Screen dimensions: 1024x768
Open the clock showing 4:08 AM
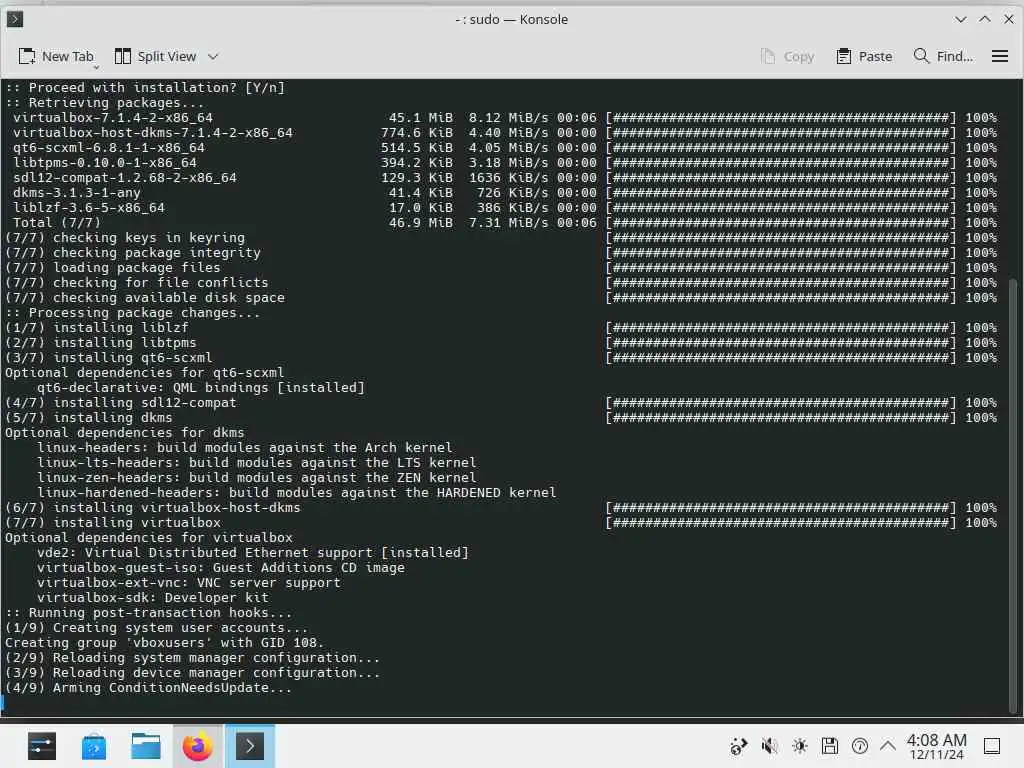[936, 746]
